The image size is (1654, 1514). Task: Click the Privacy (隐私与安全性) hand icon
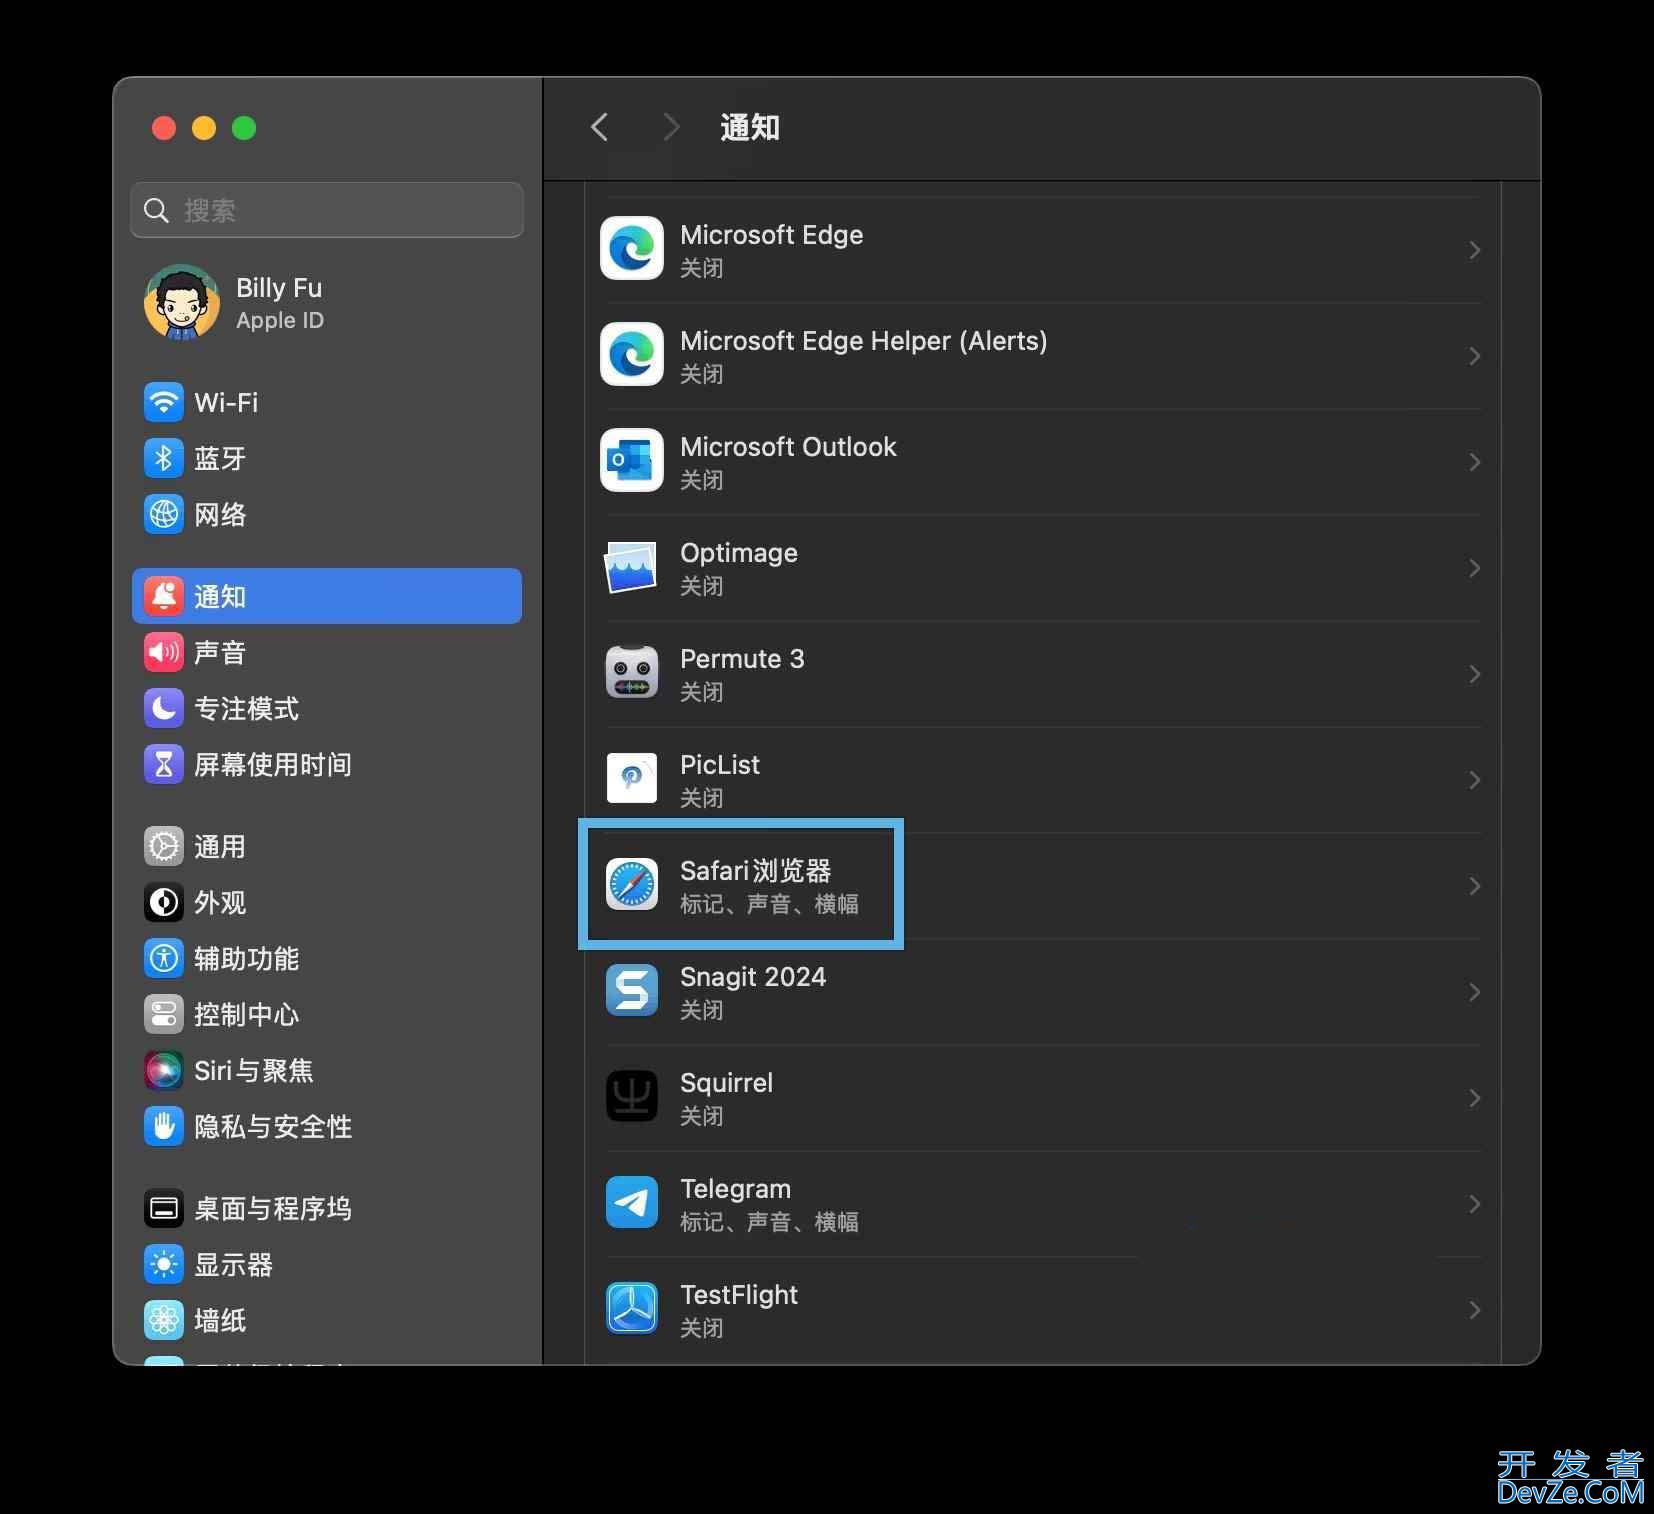pos(164,1126)
